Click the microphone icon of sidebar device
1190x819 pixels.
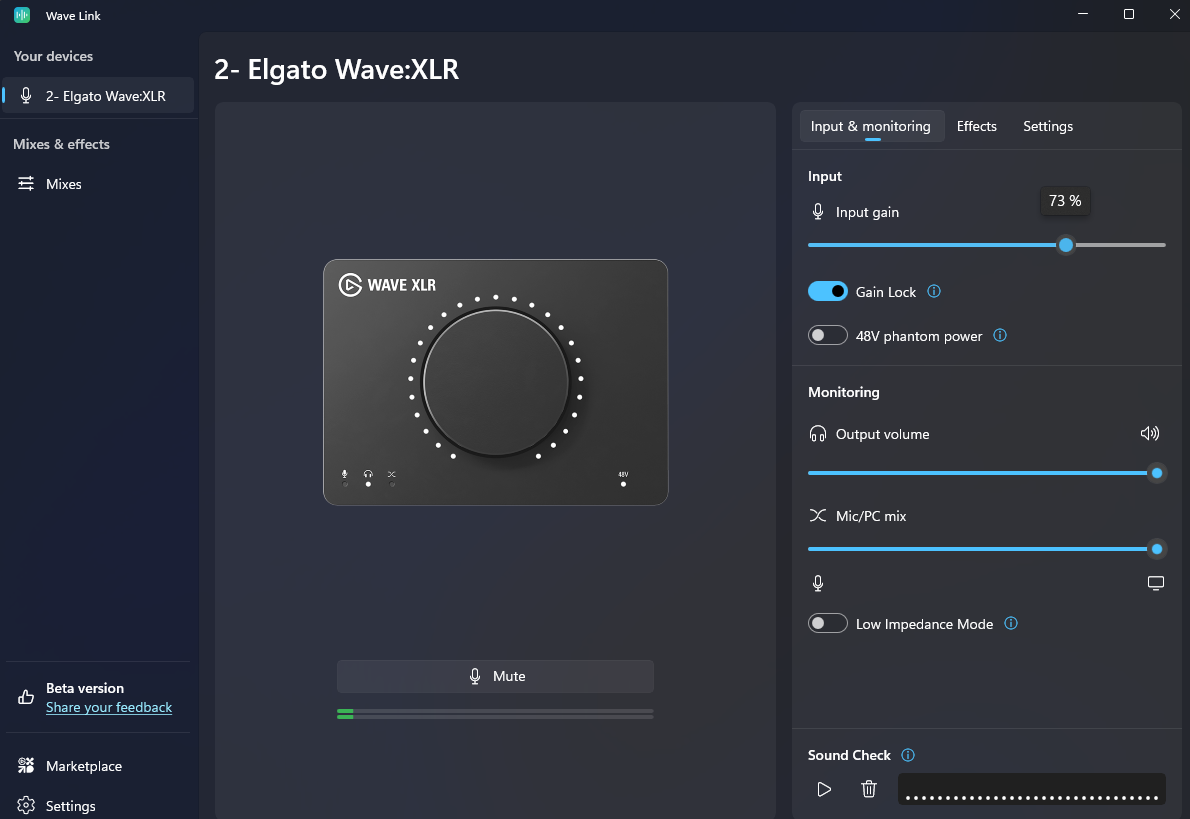point(26,96)
